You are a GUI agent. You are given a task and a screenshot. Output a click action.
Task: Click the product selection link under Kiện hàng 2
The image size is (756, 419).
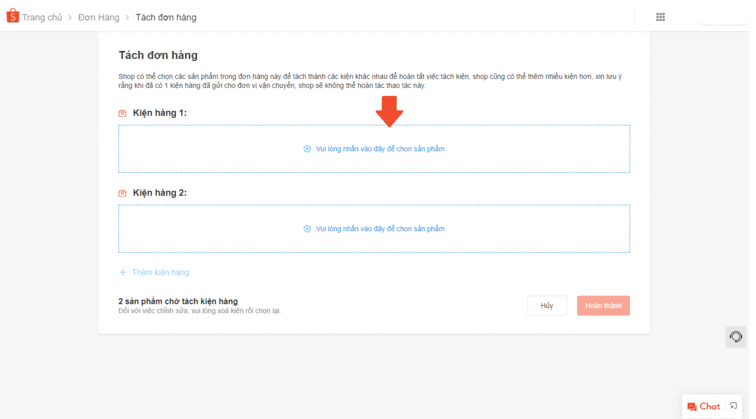379,229
